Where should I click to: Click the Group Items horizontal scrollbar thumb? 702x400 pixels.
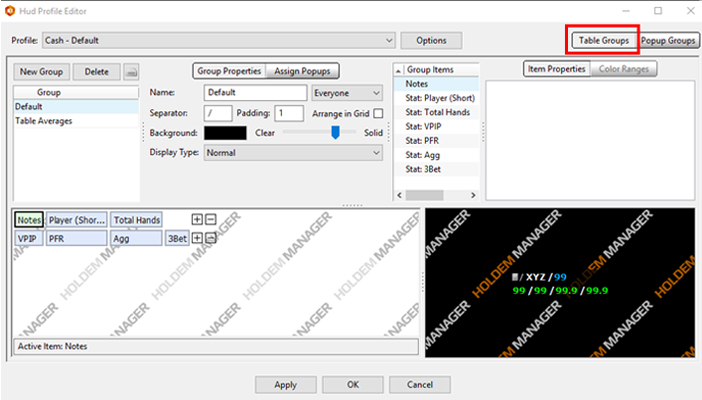tap(424, 195)
